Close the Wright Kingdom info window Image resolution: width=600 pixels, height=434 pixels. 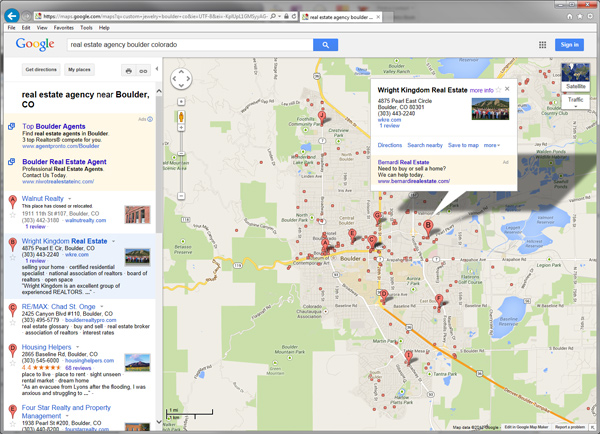[x=507, y=89]
